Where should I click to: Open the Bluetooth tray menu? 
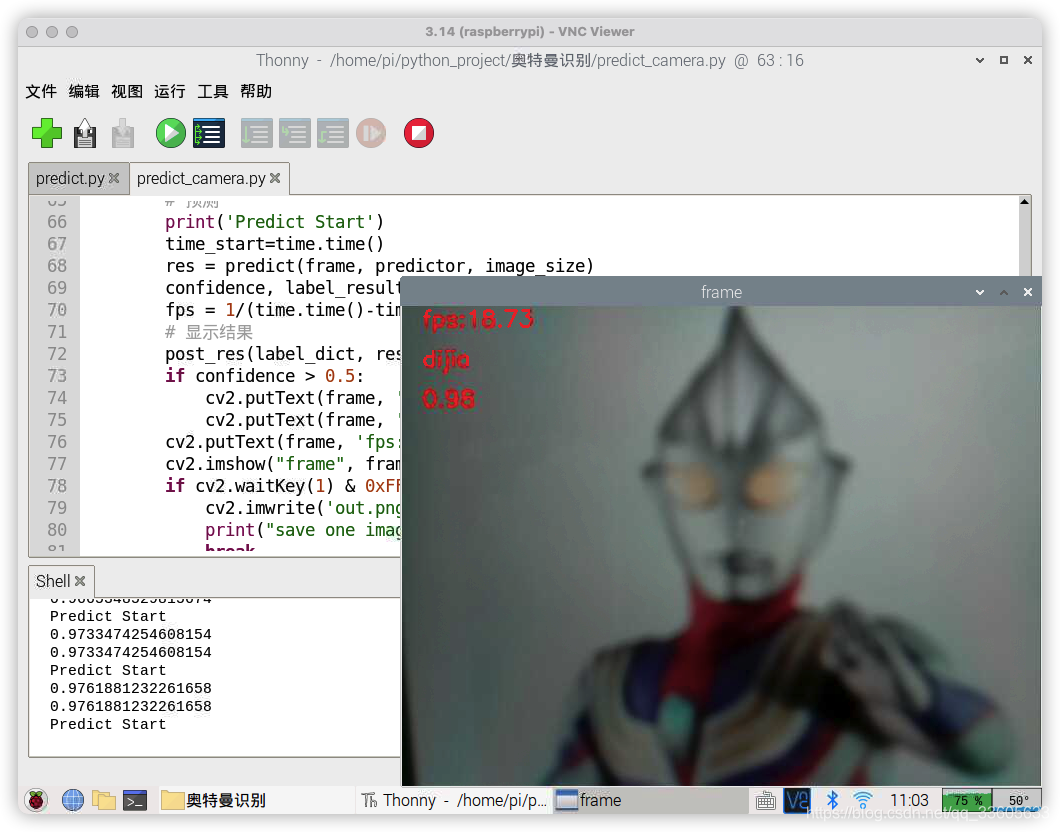pos(832,800)
